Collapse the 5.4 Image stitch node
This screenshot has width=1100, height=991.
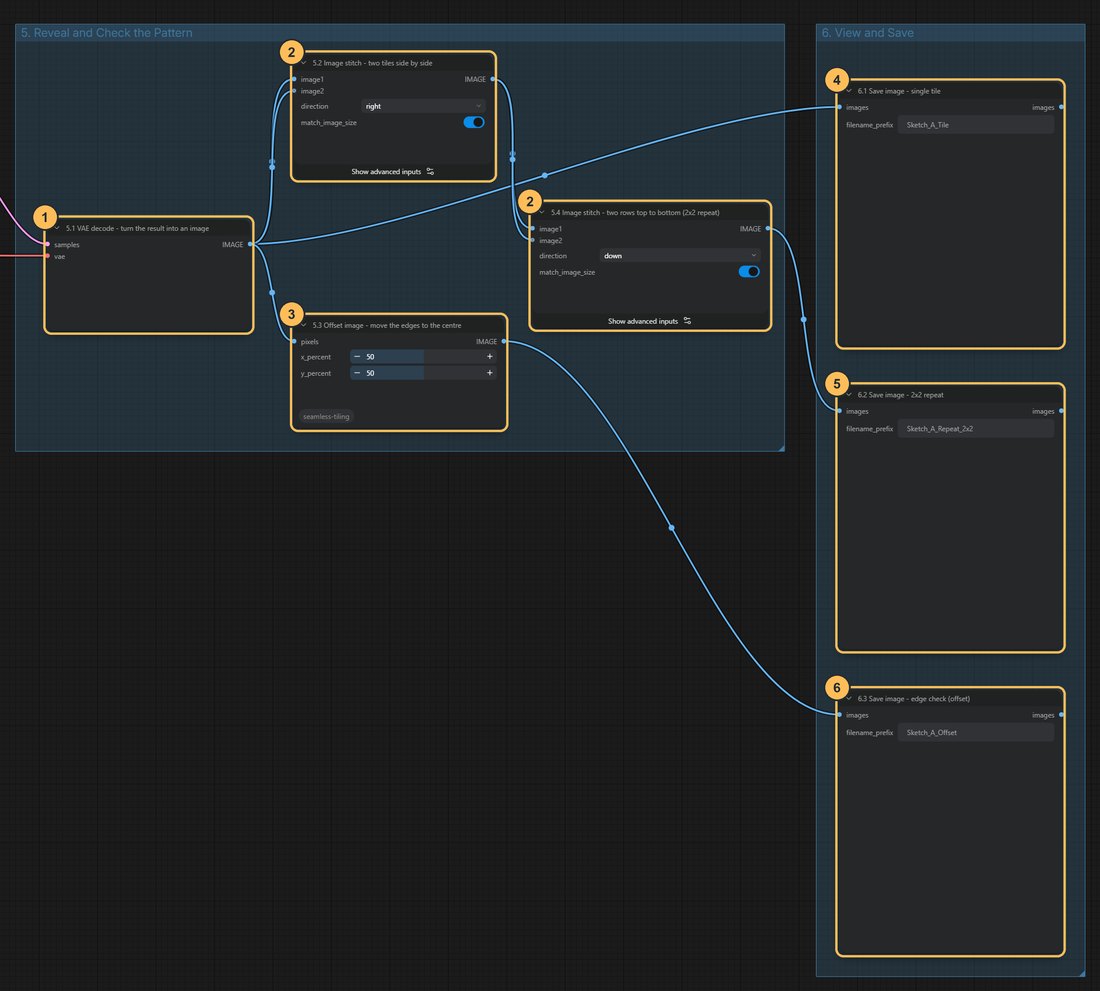pos(542,212)
